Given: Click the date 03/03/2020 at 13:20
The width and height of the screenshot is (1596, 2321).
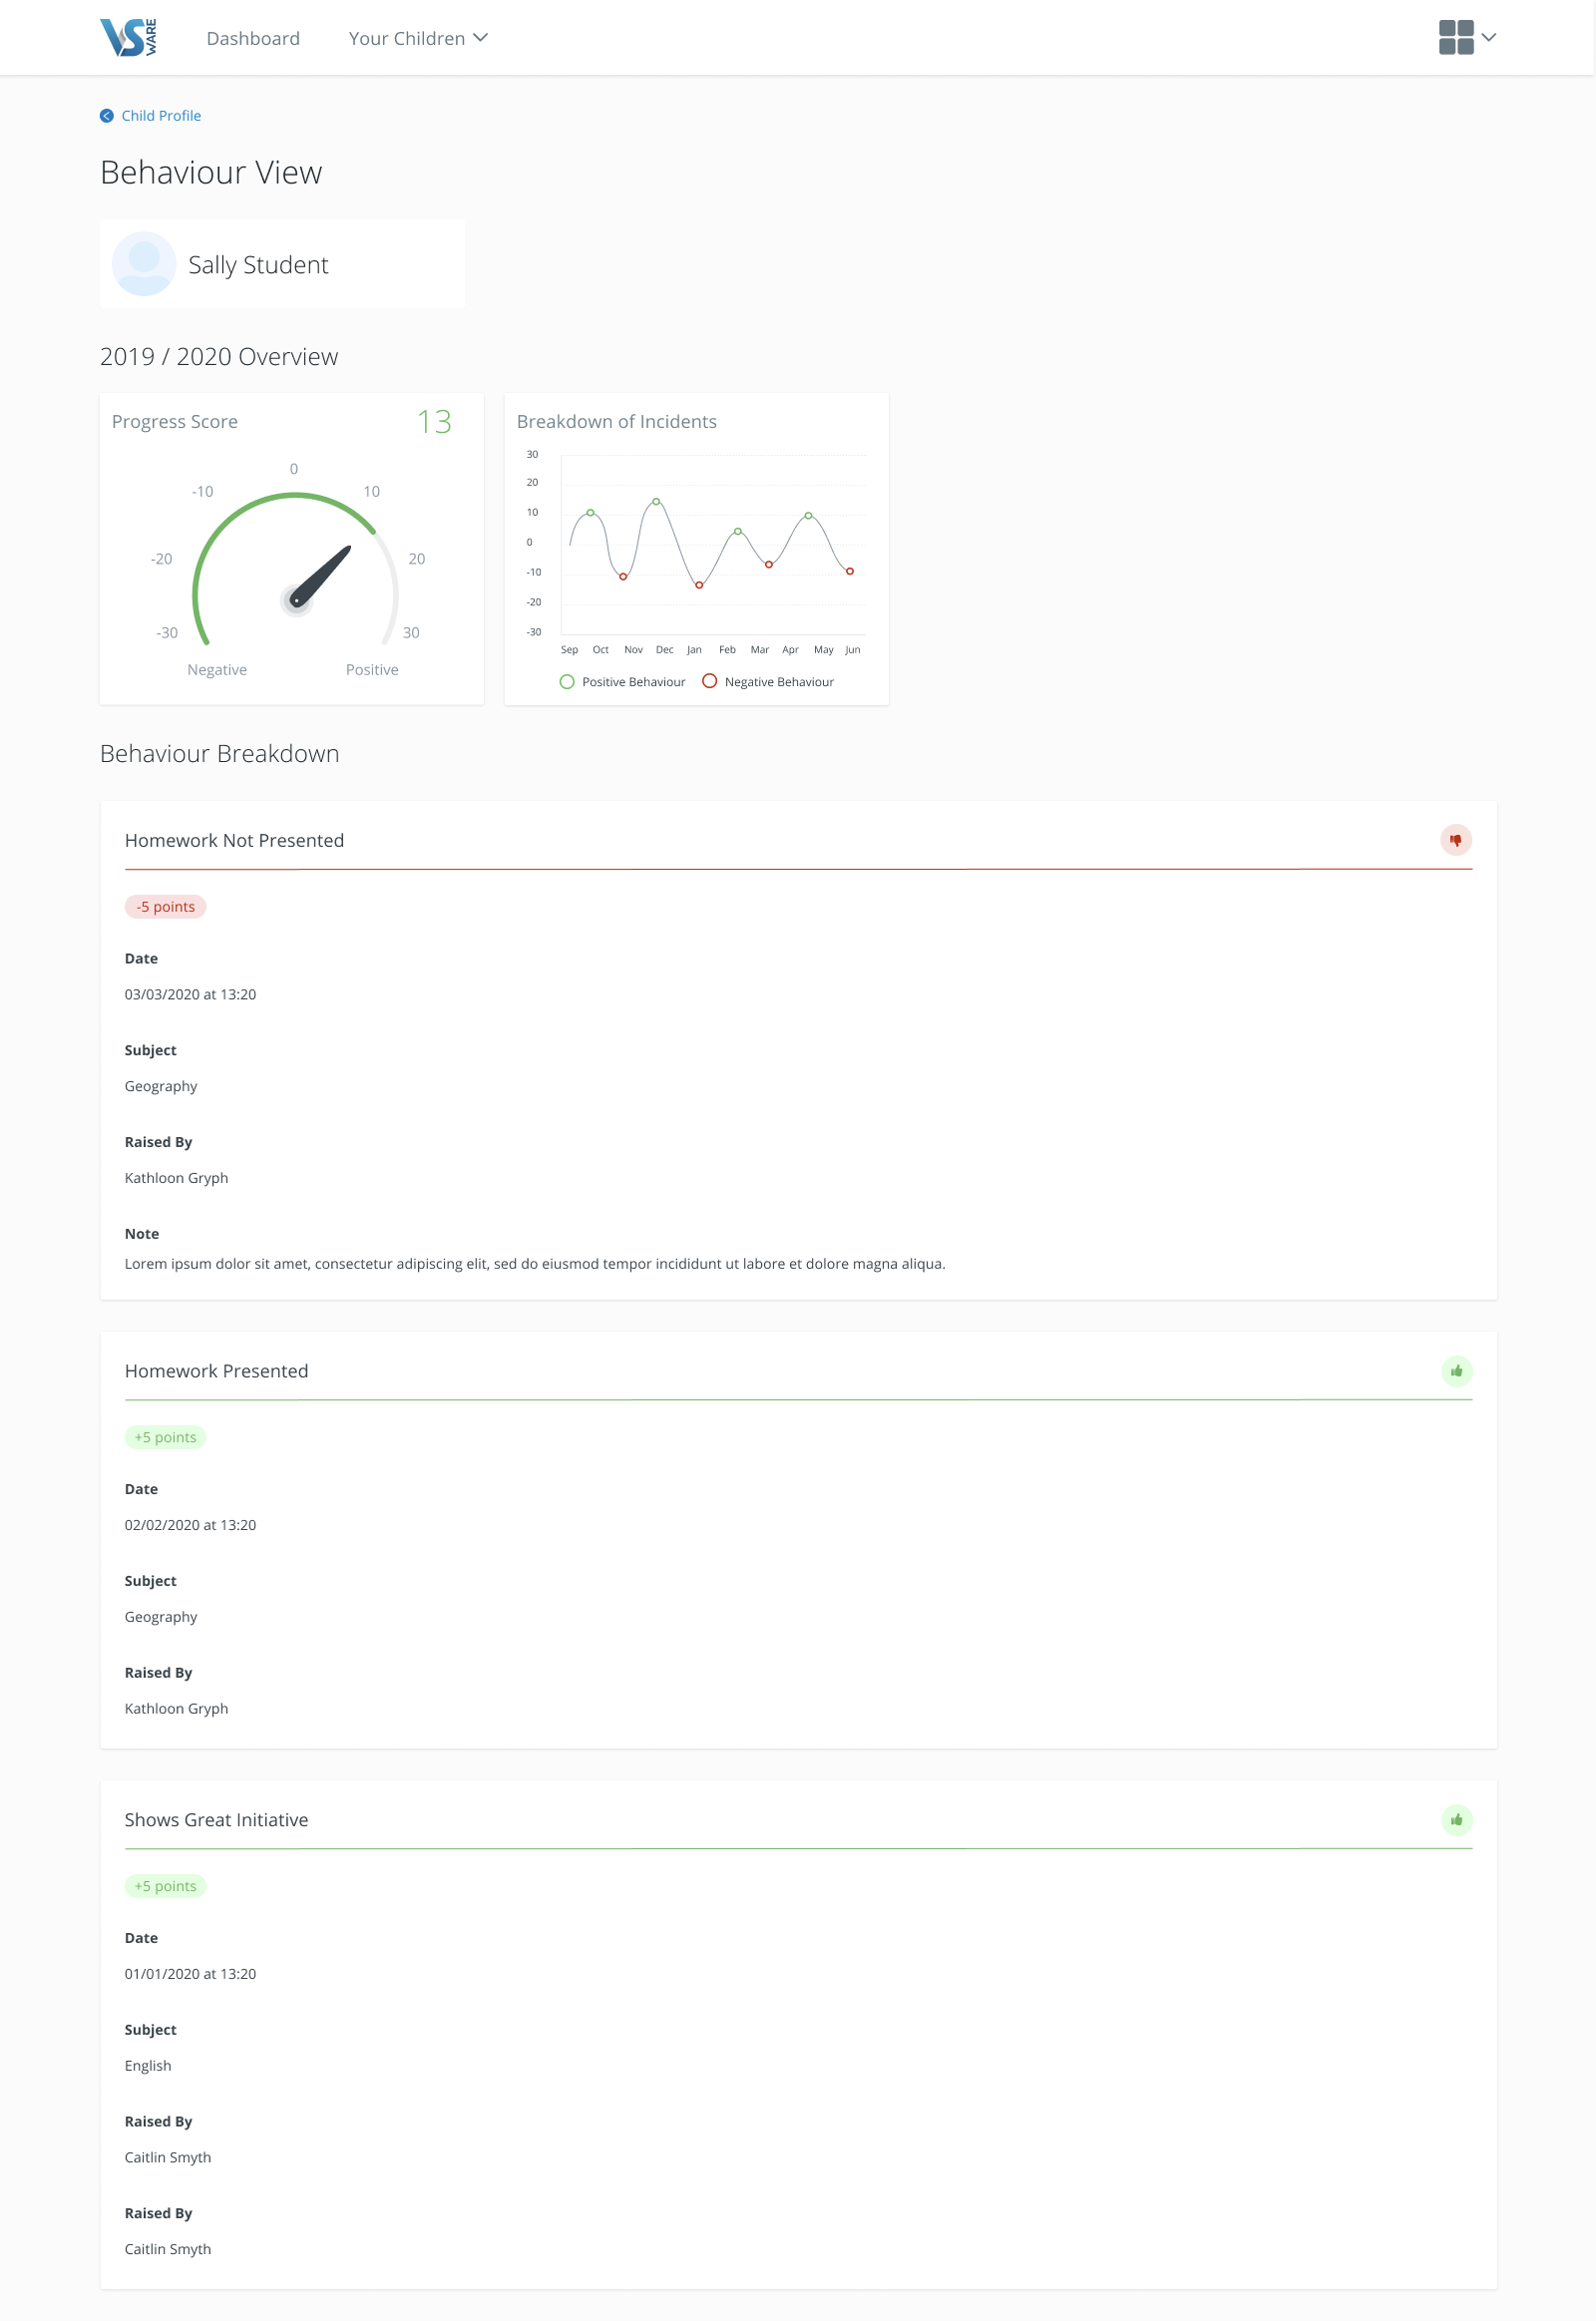Looking at the screenshot, I should point(190,995).
